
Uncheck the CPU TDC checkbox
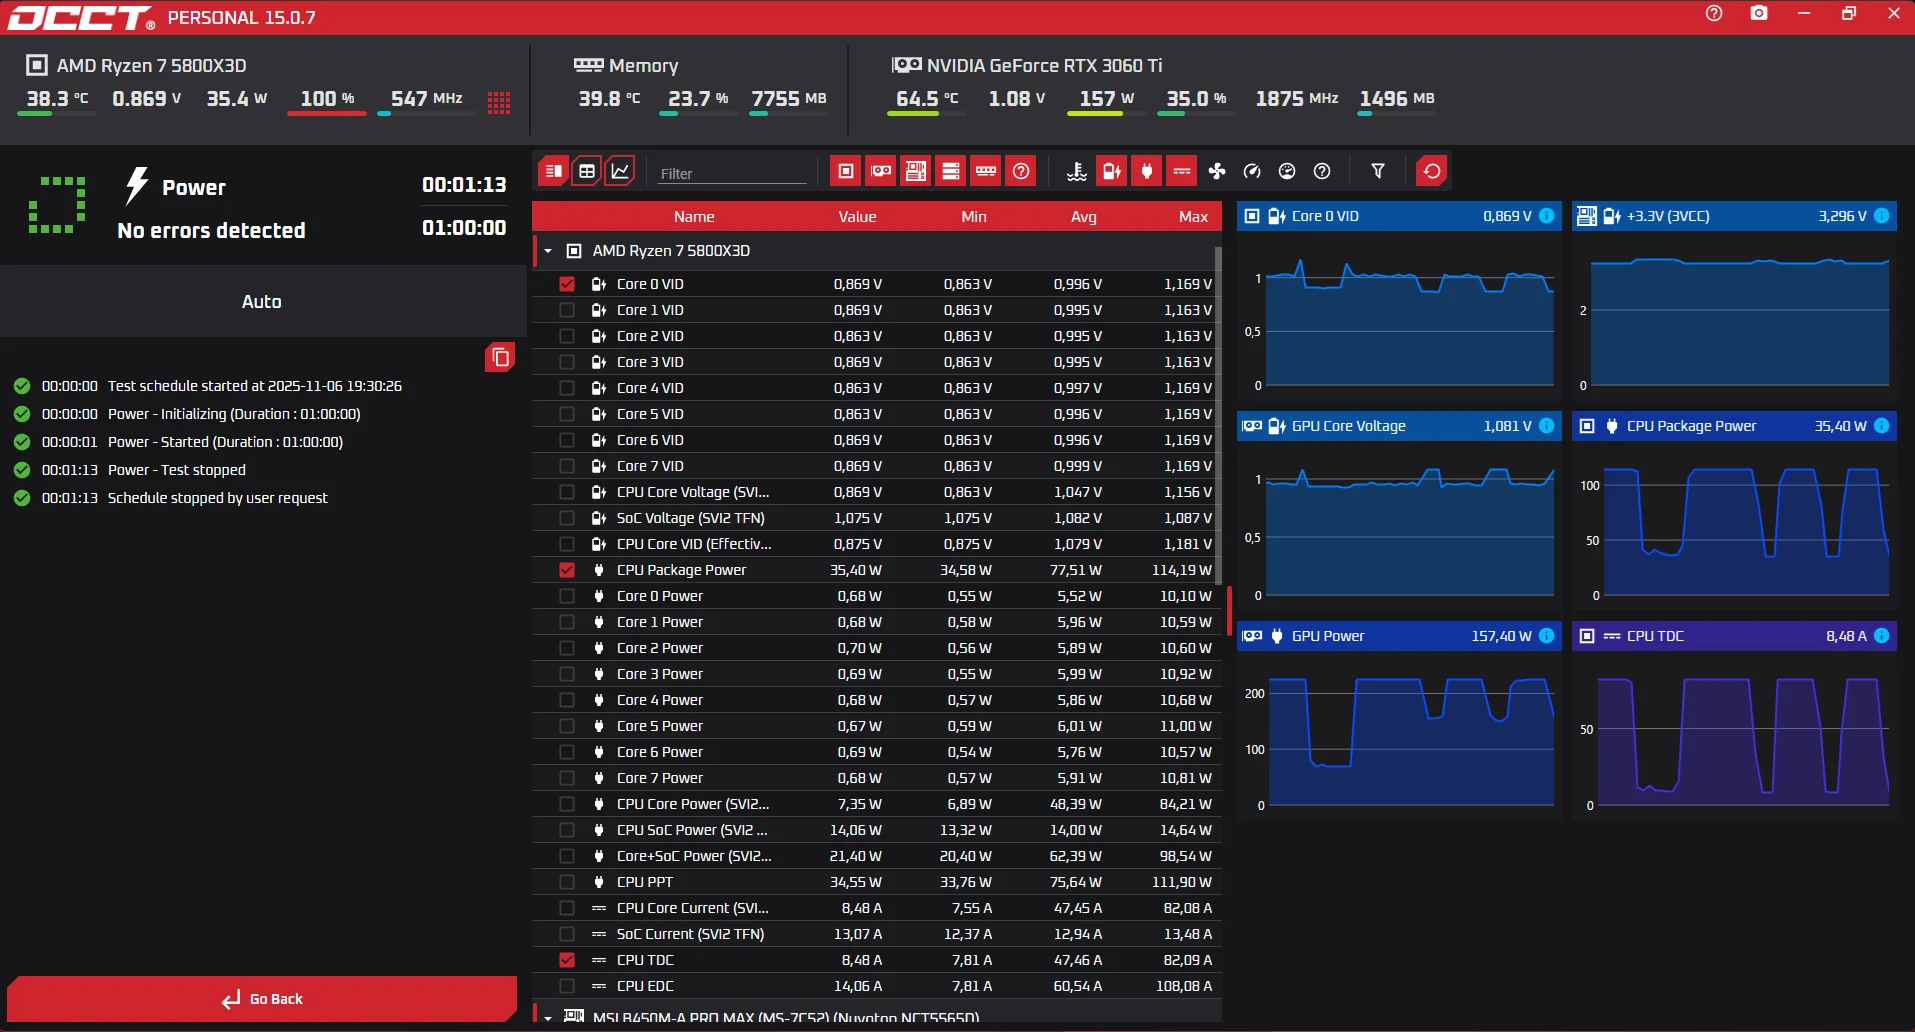(x=567, y=960)
